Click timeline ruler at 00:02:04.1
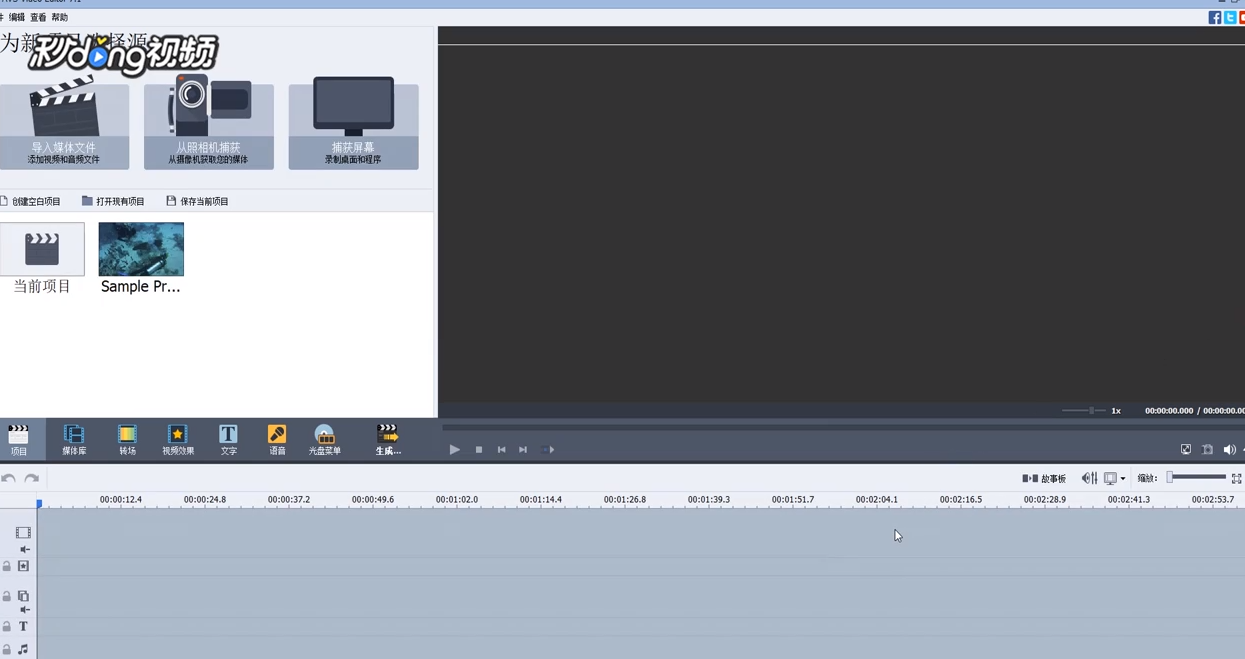1245x659 pixels. [x=877, y=499]
